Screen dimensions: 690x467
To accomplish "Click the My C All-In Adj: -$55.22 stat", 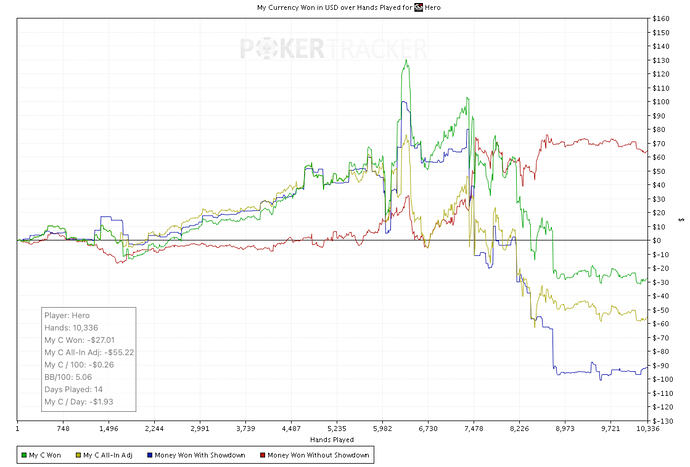I will tap(89, 353).
